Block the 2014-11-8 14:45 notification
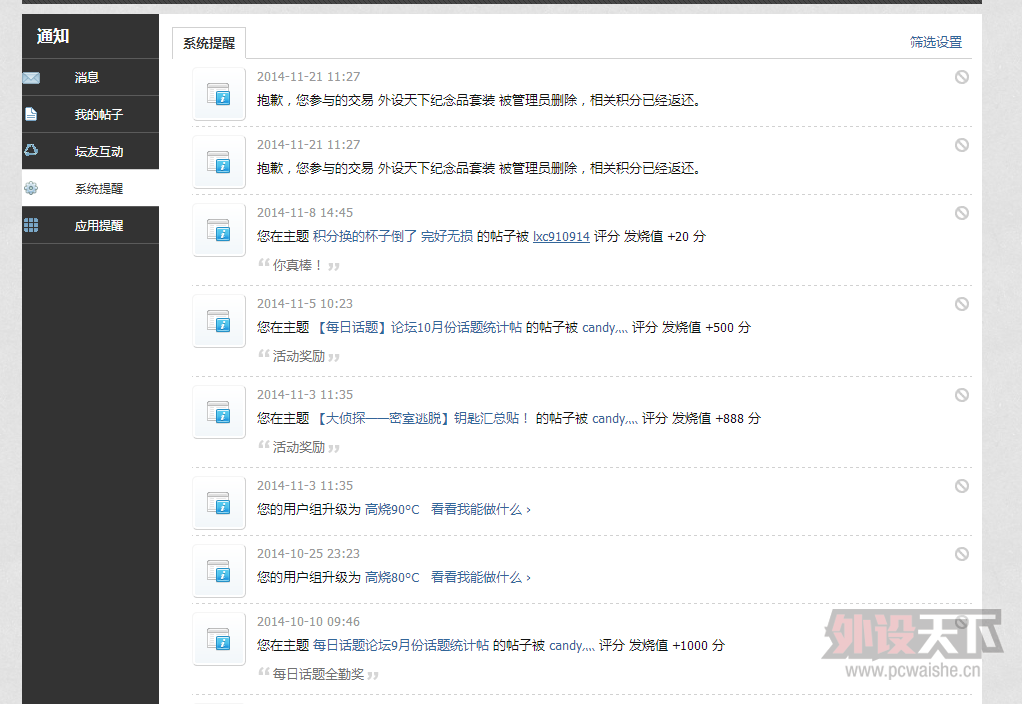 961,213
